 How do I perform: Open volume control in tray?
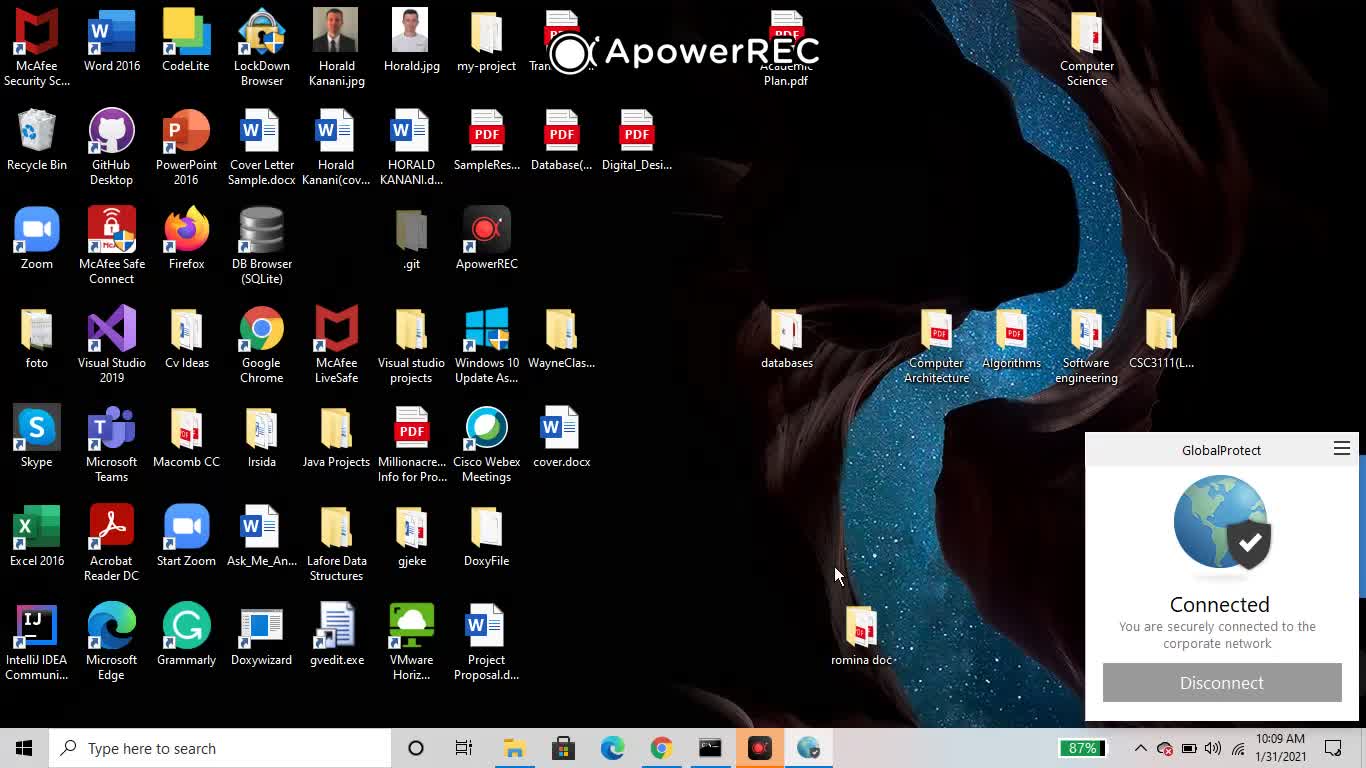(x=1213, y=748)
